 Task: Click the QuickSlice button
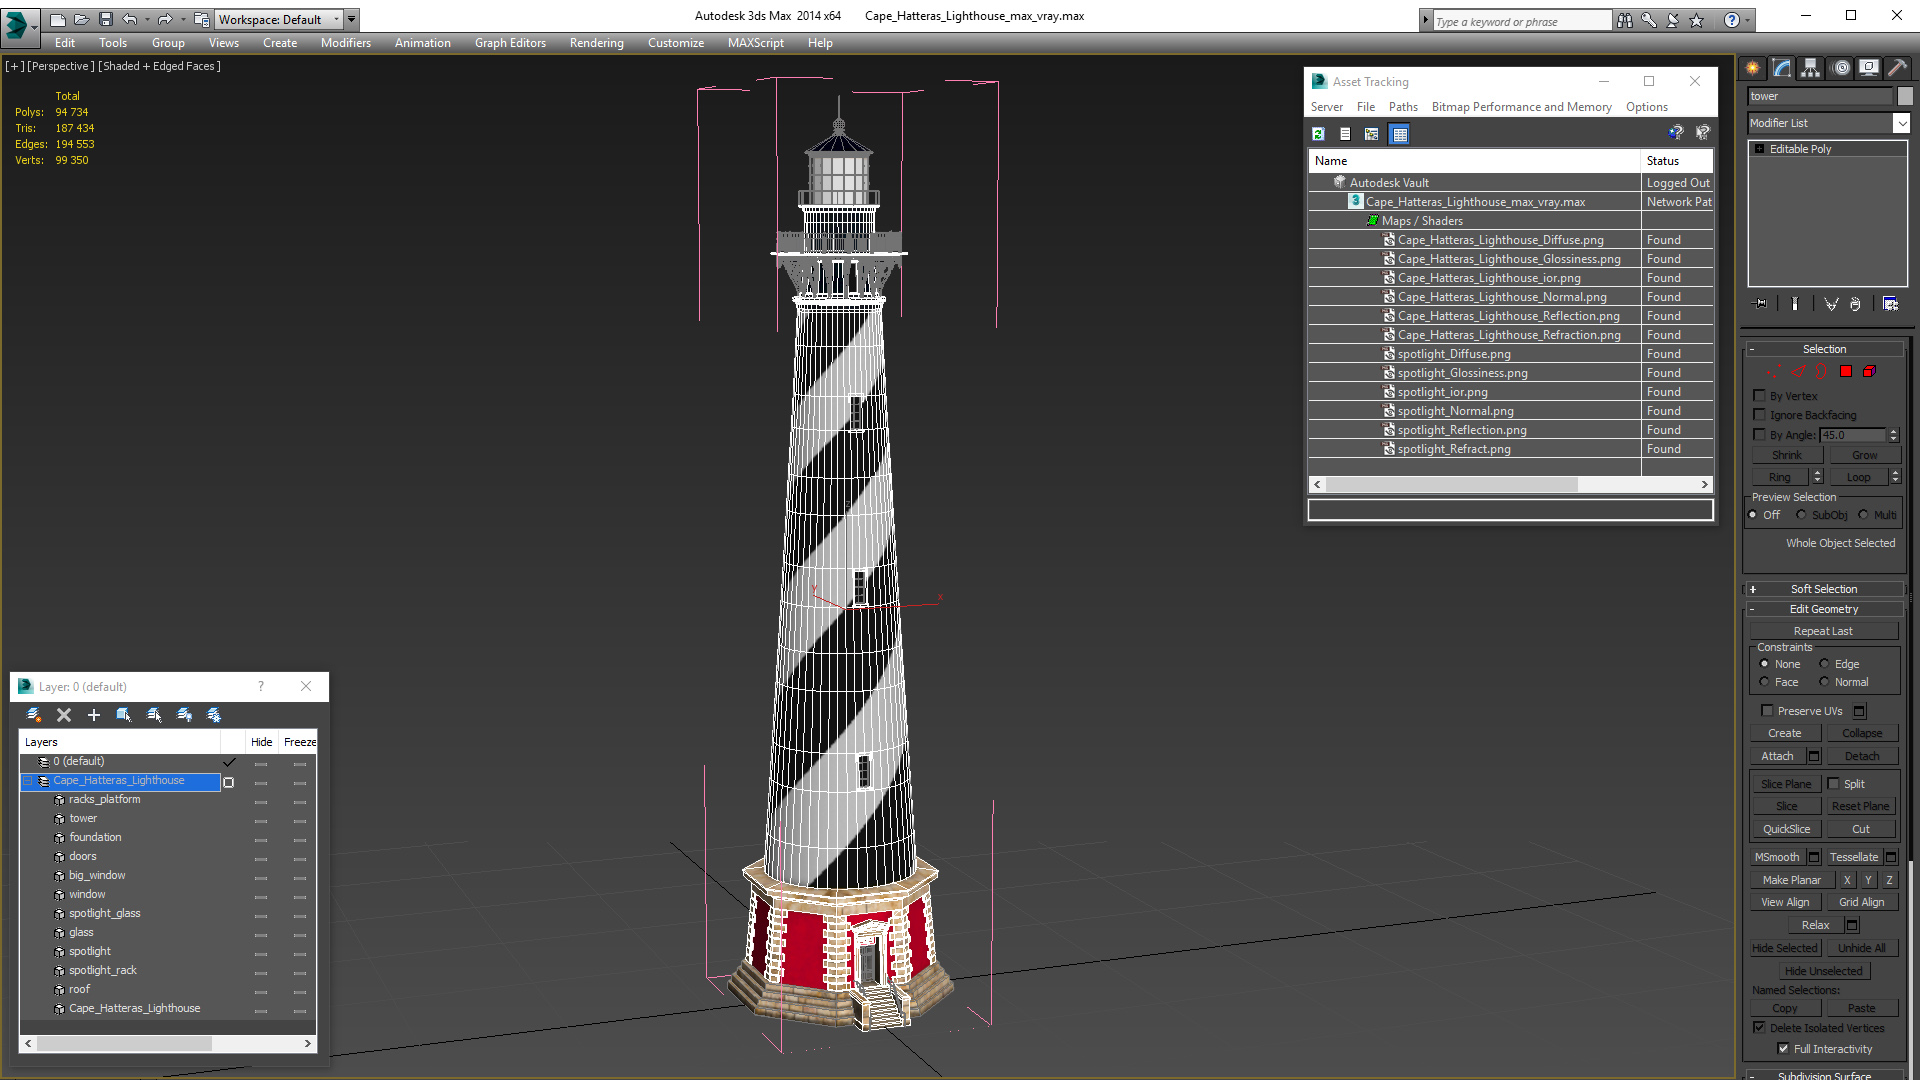[x=1786, y=829]
